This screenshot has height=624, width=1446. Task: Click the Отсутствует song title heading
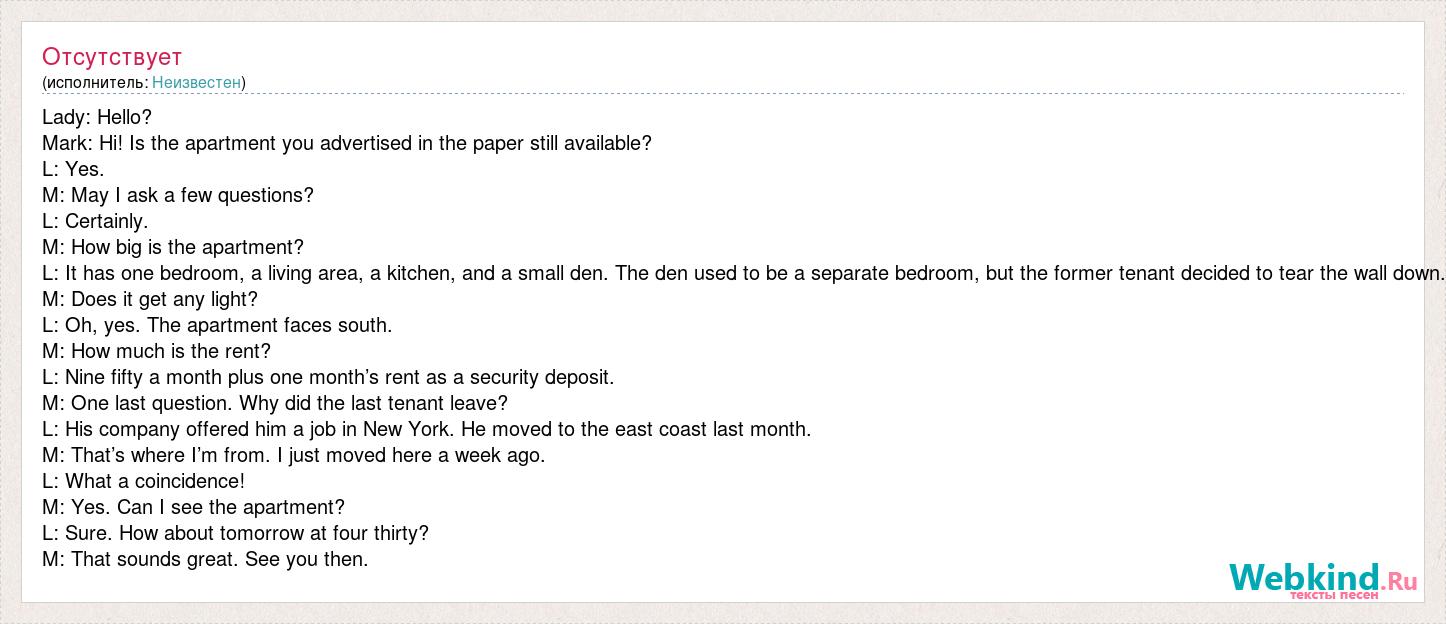point(112,56)
